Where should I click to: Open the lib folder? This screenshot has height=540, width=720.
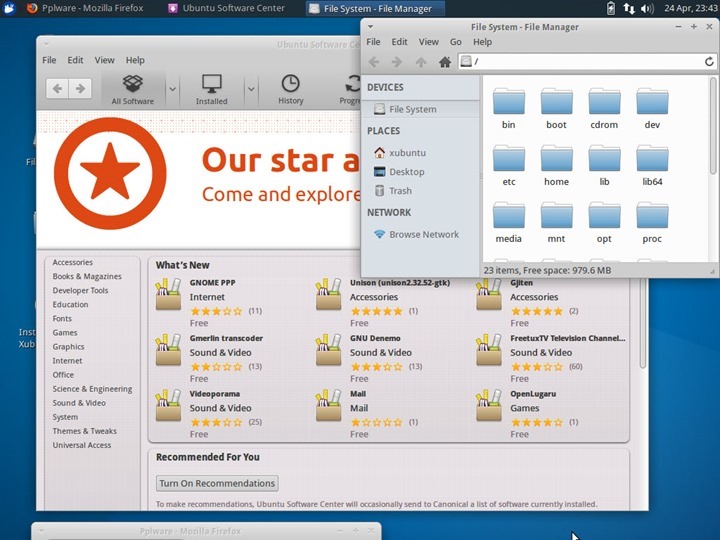[604, 166]
